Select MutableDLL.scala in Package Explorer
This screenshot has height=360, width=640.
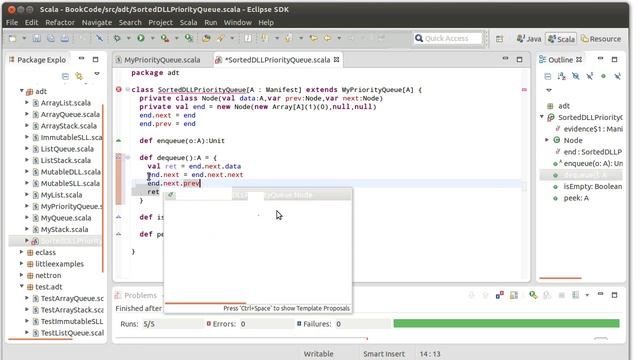pos(70,172)
